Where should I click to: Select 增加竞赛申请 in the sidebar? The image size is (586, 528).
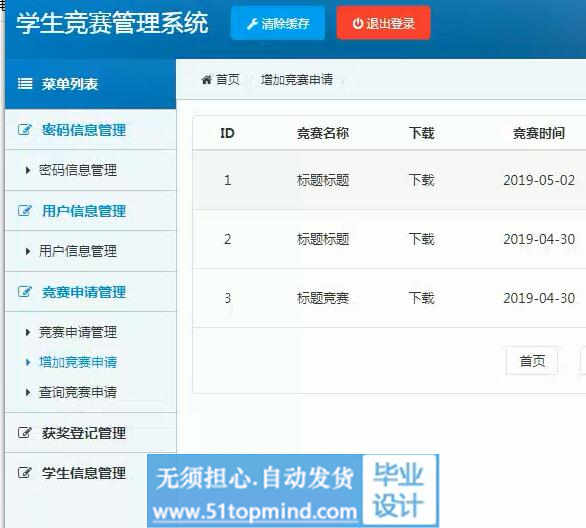78,362
